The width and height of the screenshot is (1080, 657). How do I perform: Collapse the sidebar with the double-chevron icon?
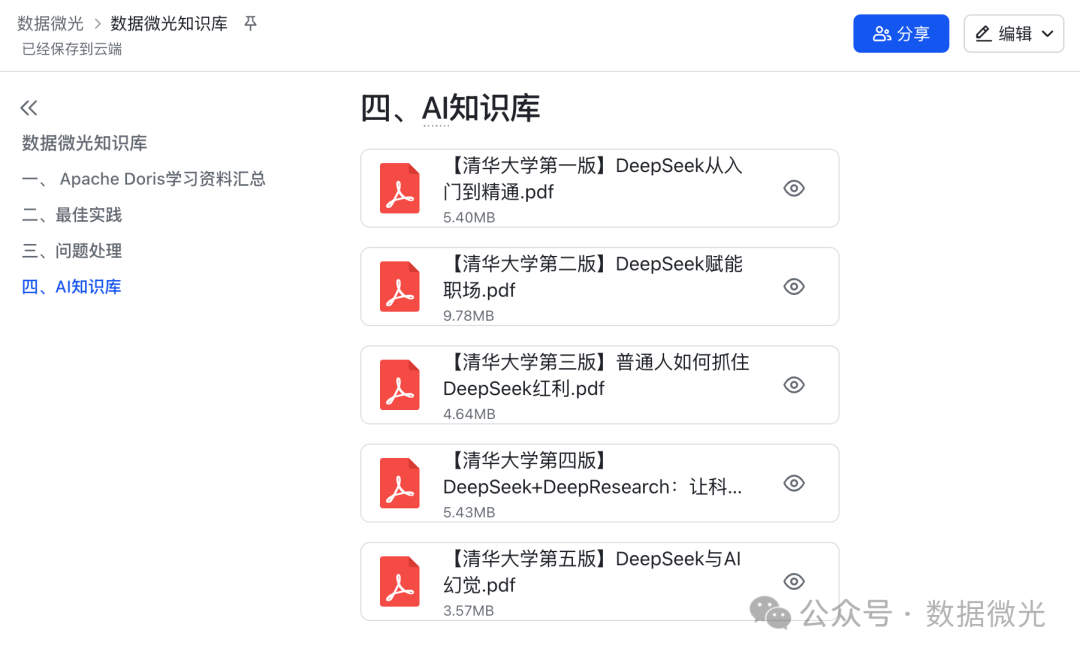29,107
